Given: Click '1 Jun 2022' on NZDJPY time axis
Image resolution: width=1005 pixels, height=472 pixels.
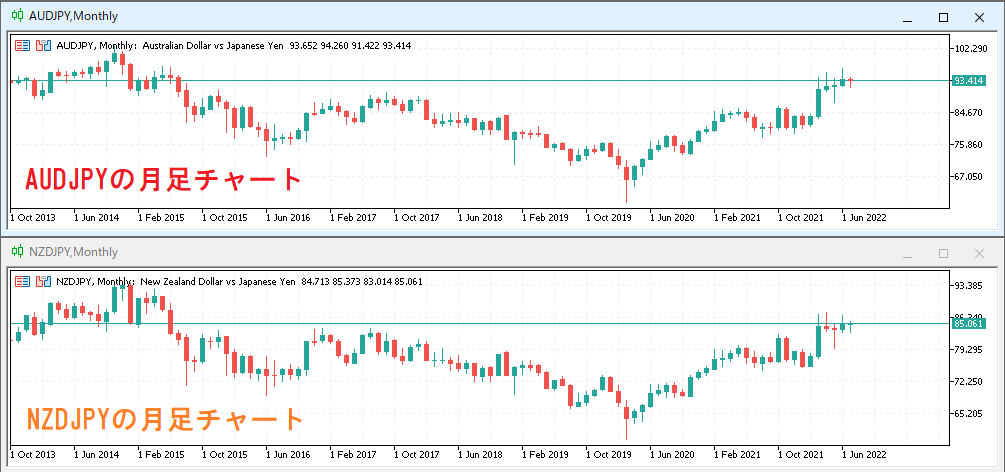Looking at the screenshot, I should click(865, 454).
